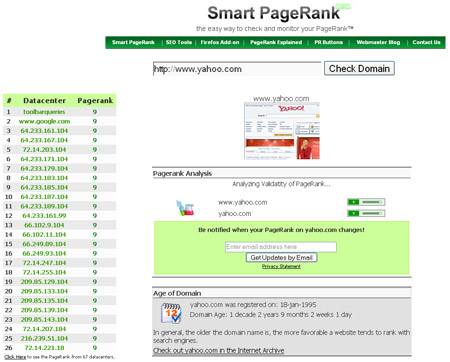
Task: Select datacenter 209.85.133.104
Action: [44, 291]
